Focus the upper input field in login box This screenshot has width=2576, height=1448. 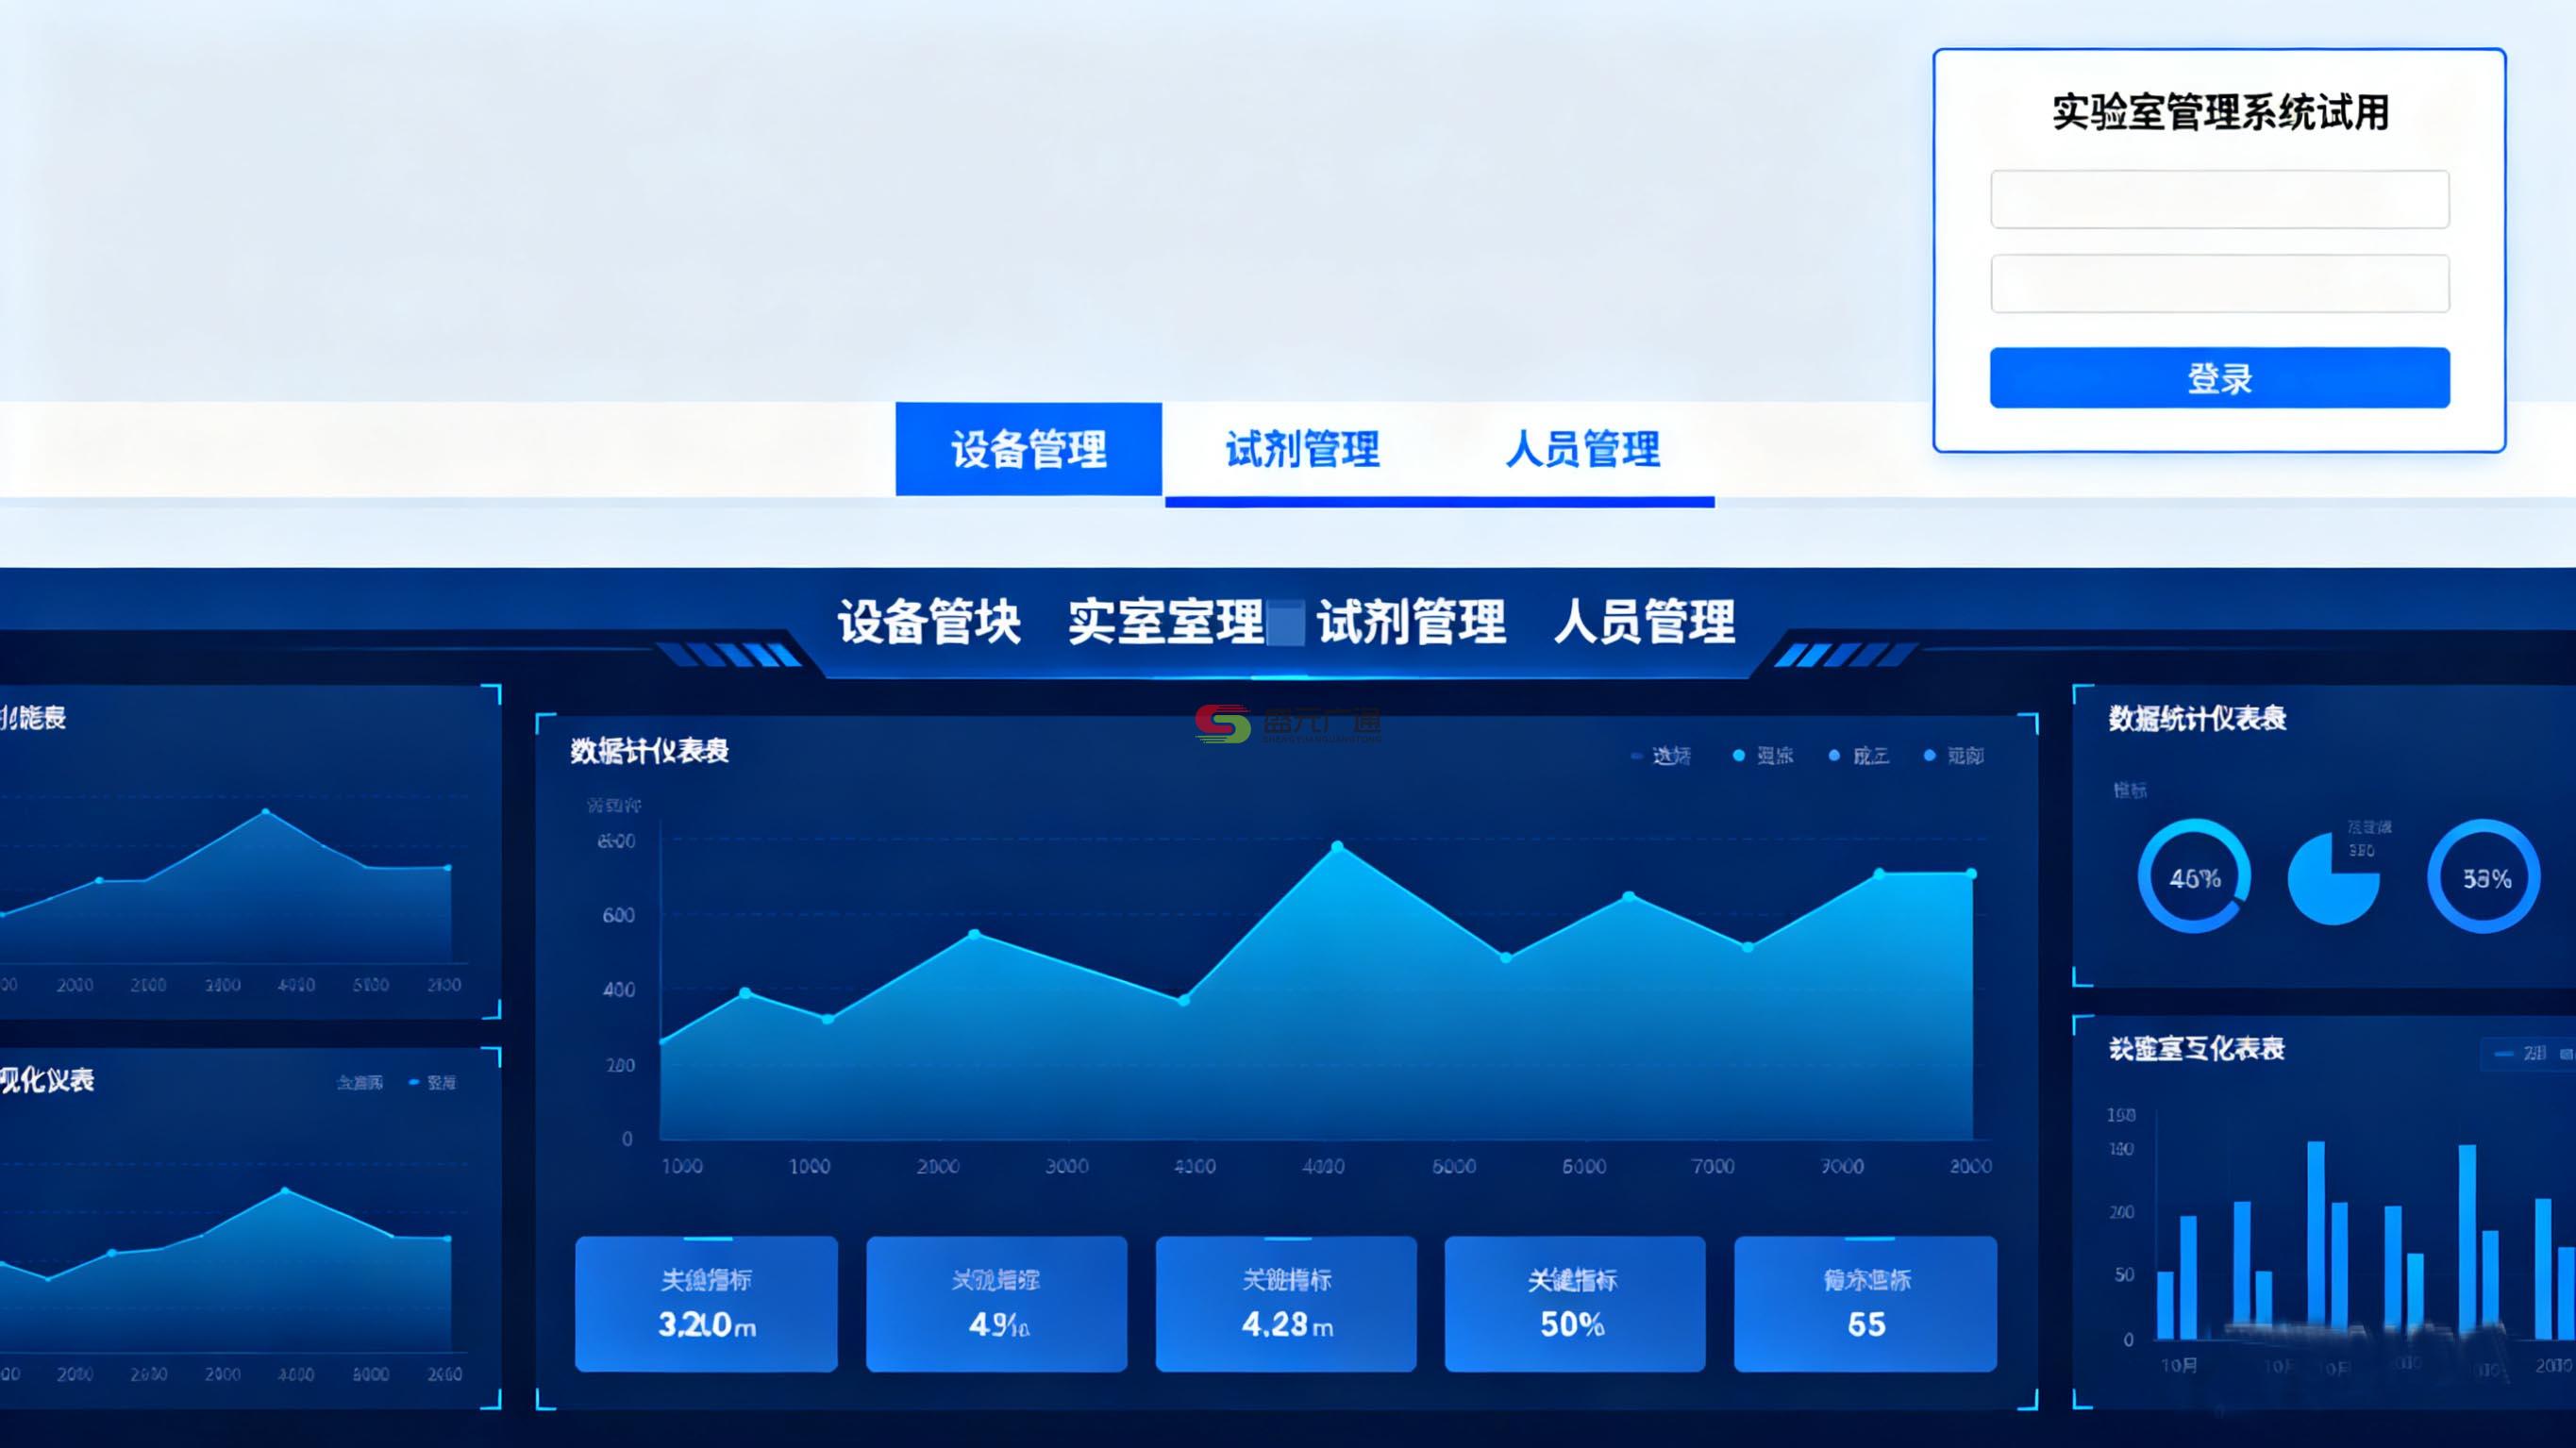coord(2219,199)
